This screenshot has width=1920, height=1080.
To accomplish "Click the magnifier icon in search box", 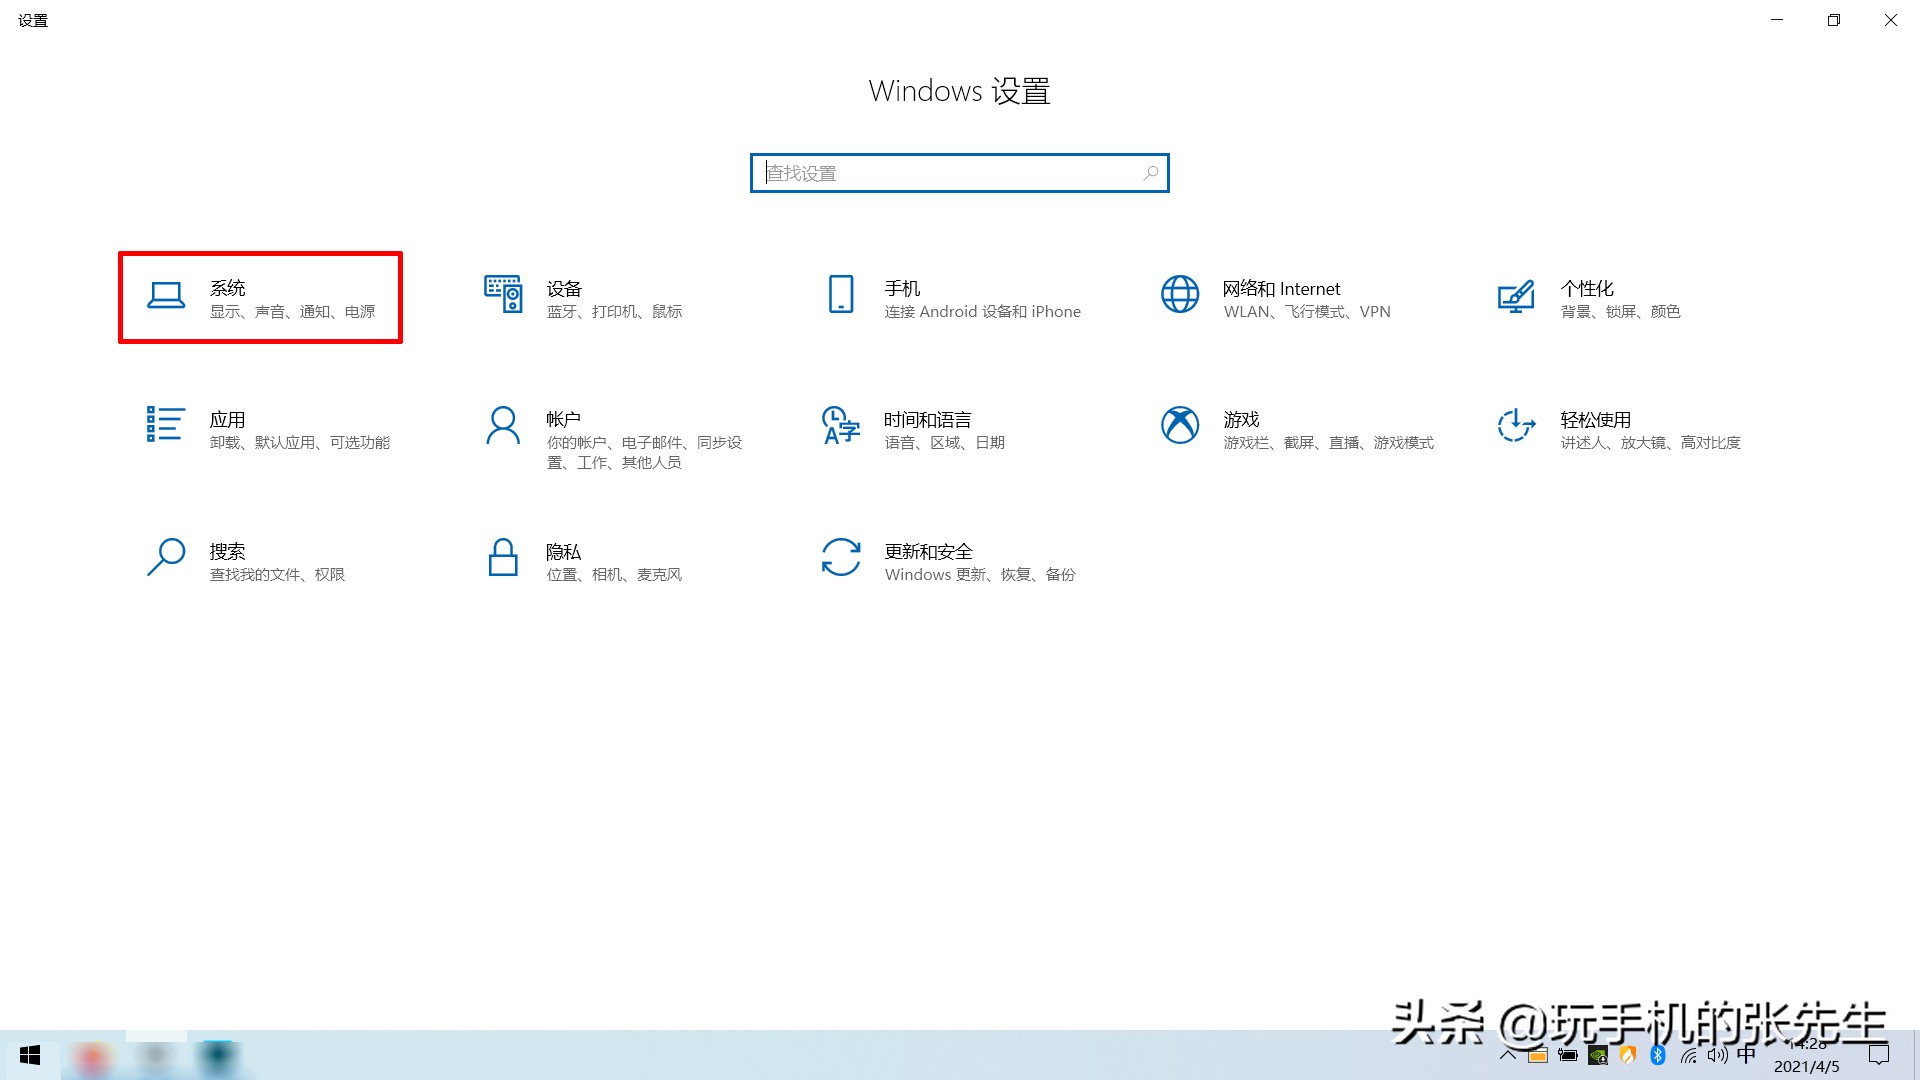I will pos(1151,173).
